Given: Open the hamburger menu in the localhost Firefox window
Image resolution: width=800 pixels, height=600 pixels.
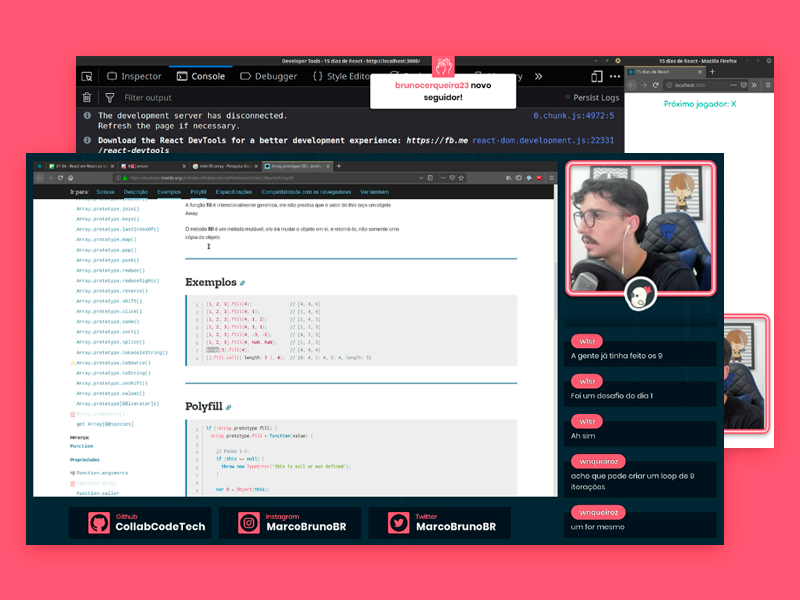Looking at the screenshot, I should point(768,85).
